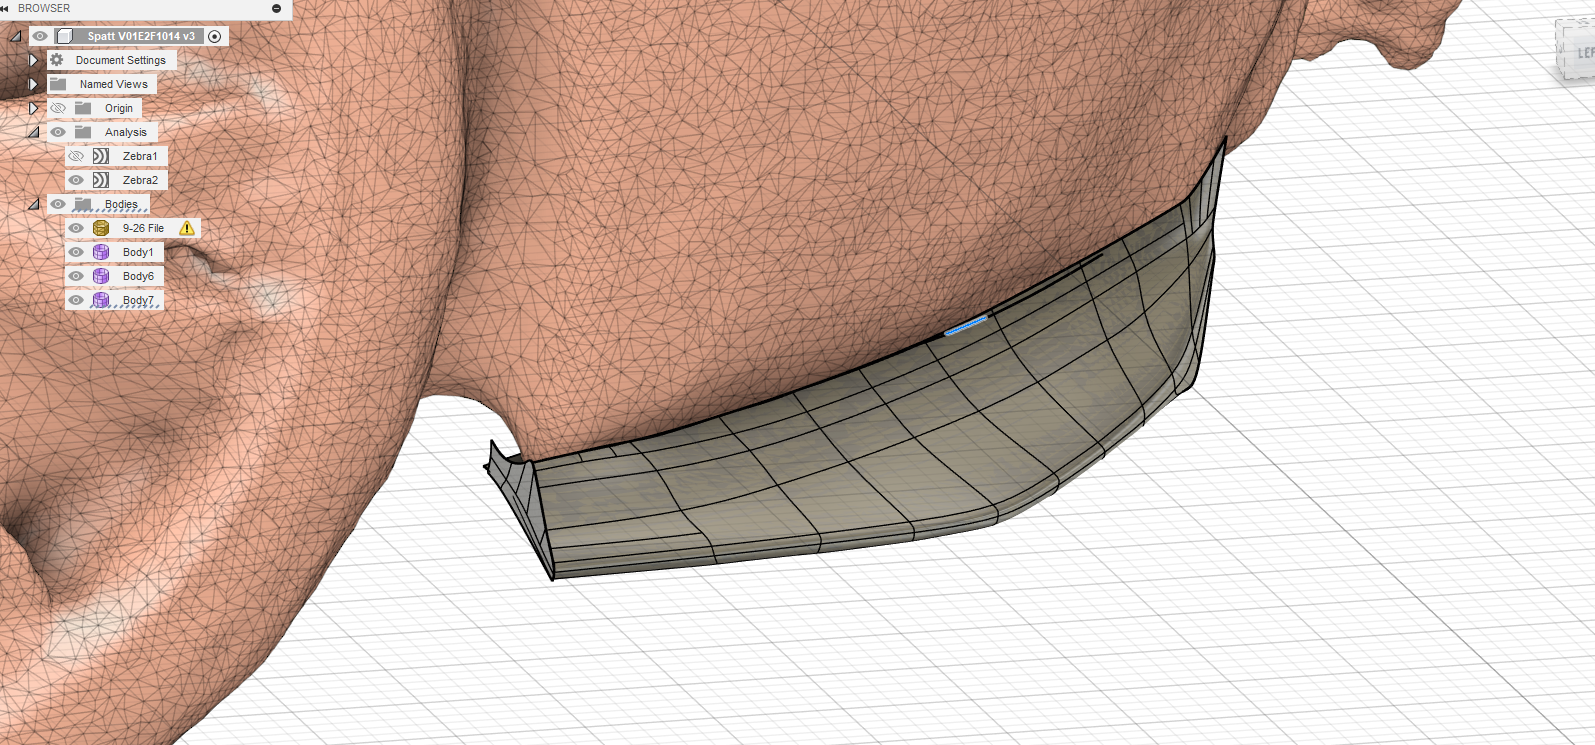Click the purple Body6 form icon

[x=101, y=276]
